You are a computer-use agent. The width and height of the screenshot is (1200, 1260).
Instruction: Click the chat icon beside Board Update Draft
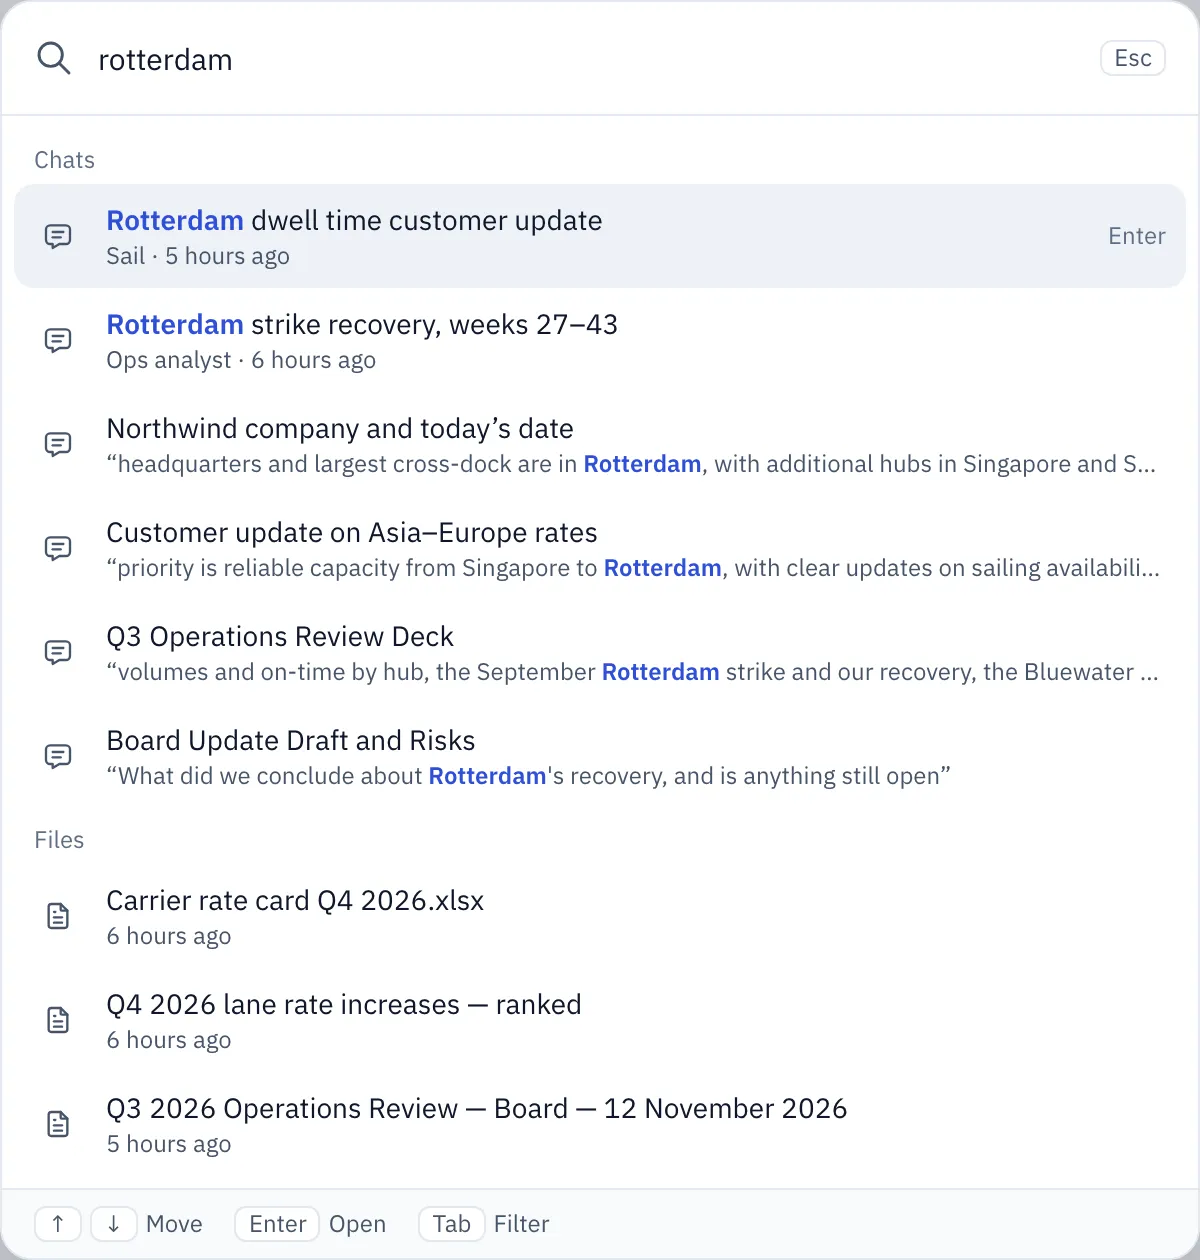click(x=58, y=756)
